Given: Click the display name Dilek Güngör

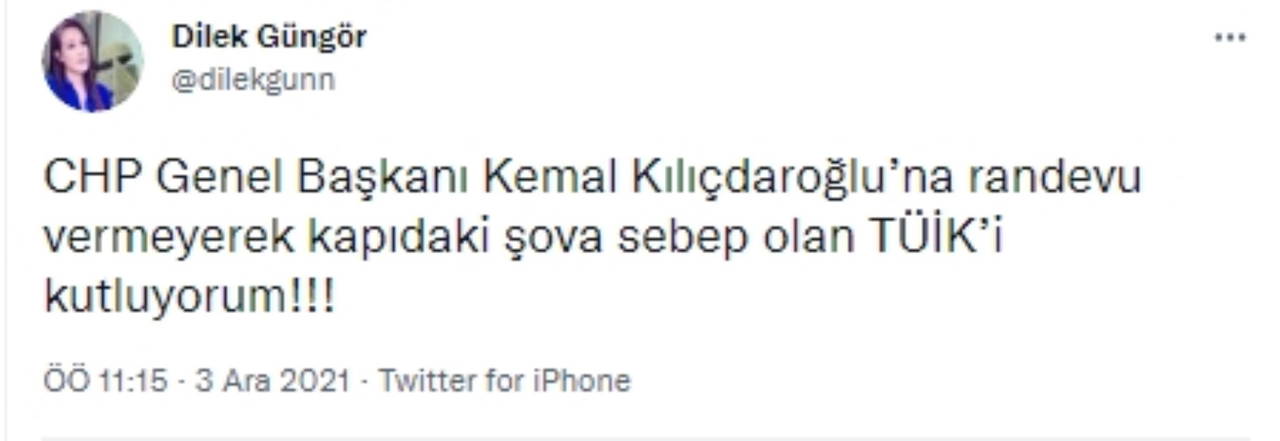Looking at the screenshot, I should point(269,37).
